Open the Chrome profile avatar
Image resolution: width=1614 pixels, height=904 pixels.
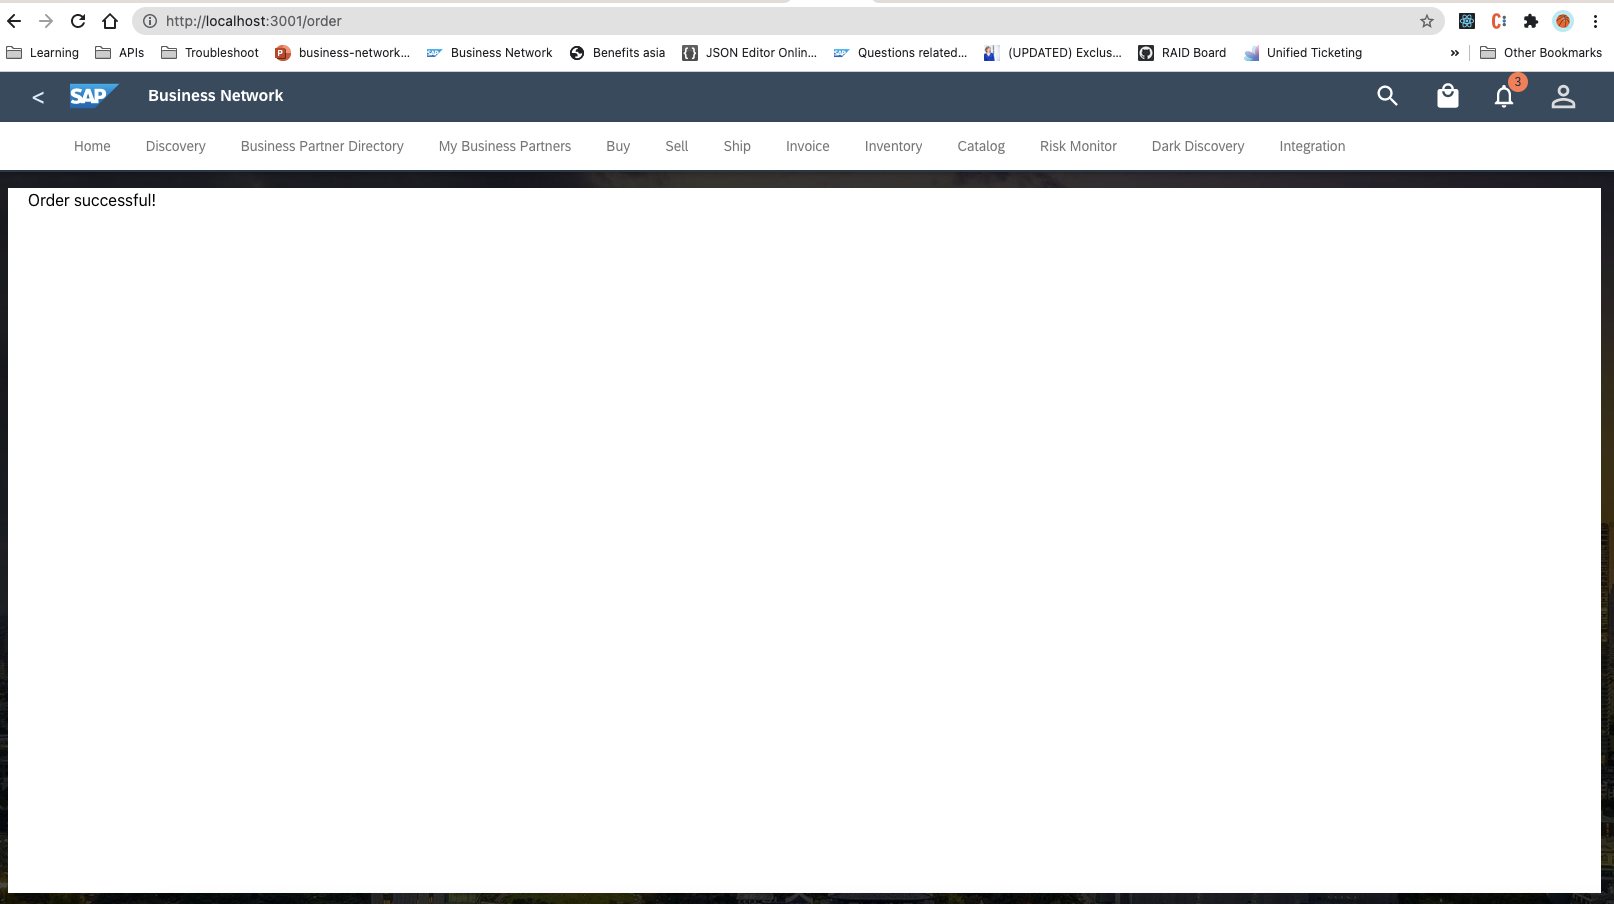1563,21
